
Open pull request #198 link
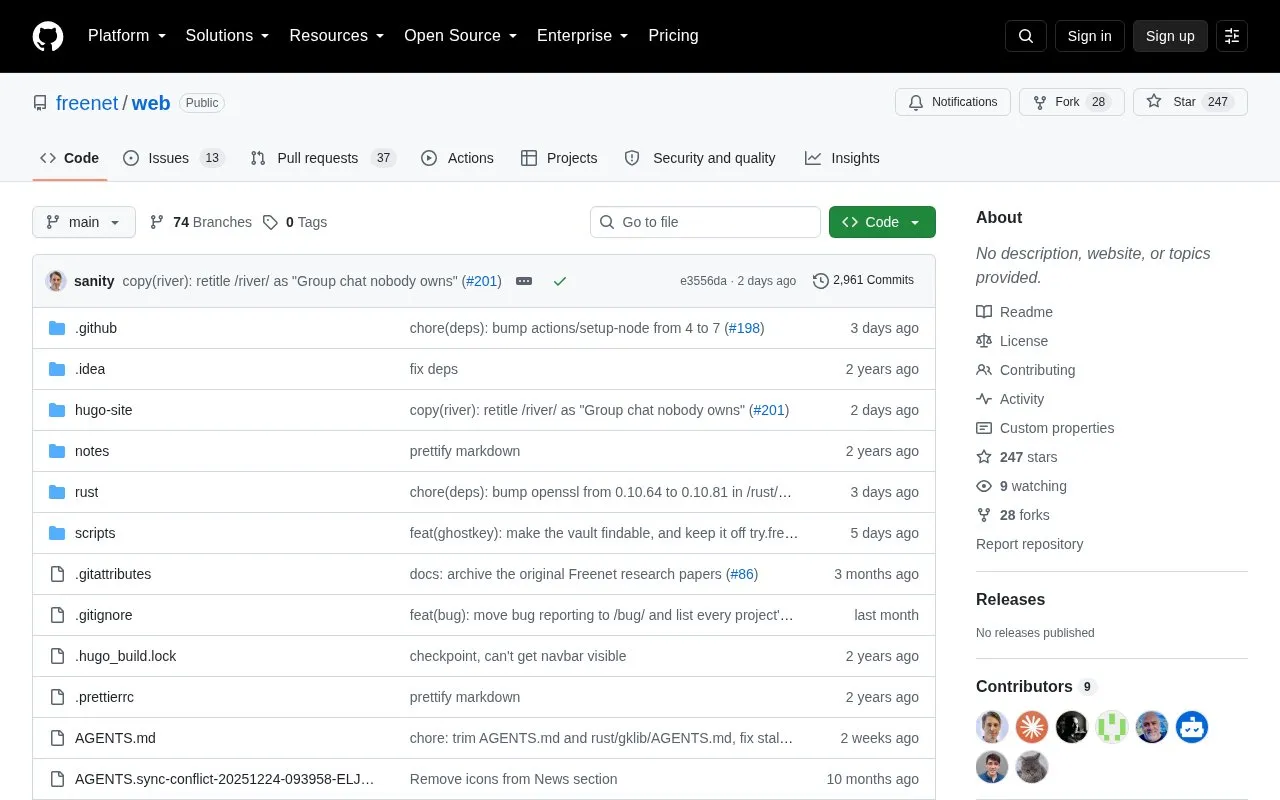click(744, 328)
